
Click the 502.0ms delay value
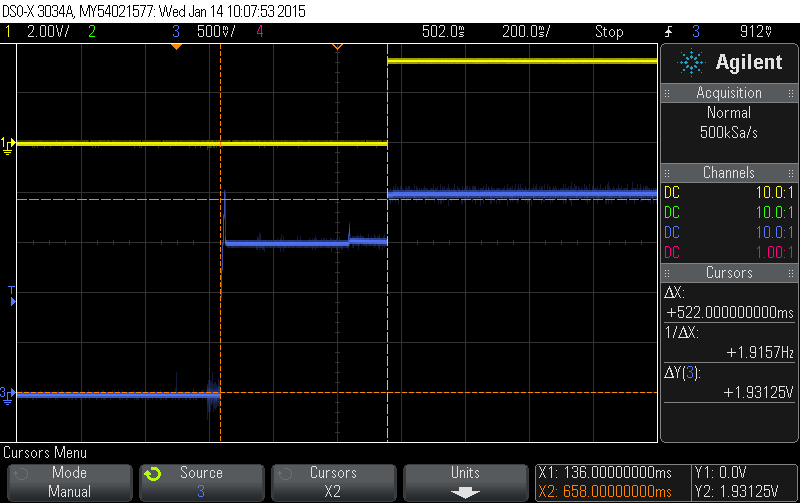(443, 32)
